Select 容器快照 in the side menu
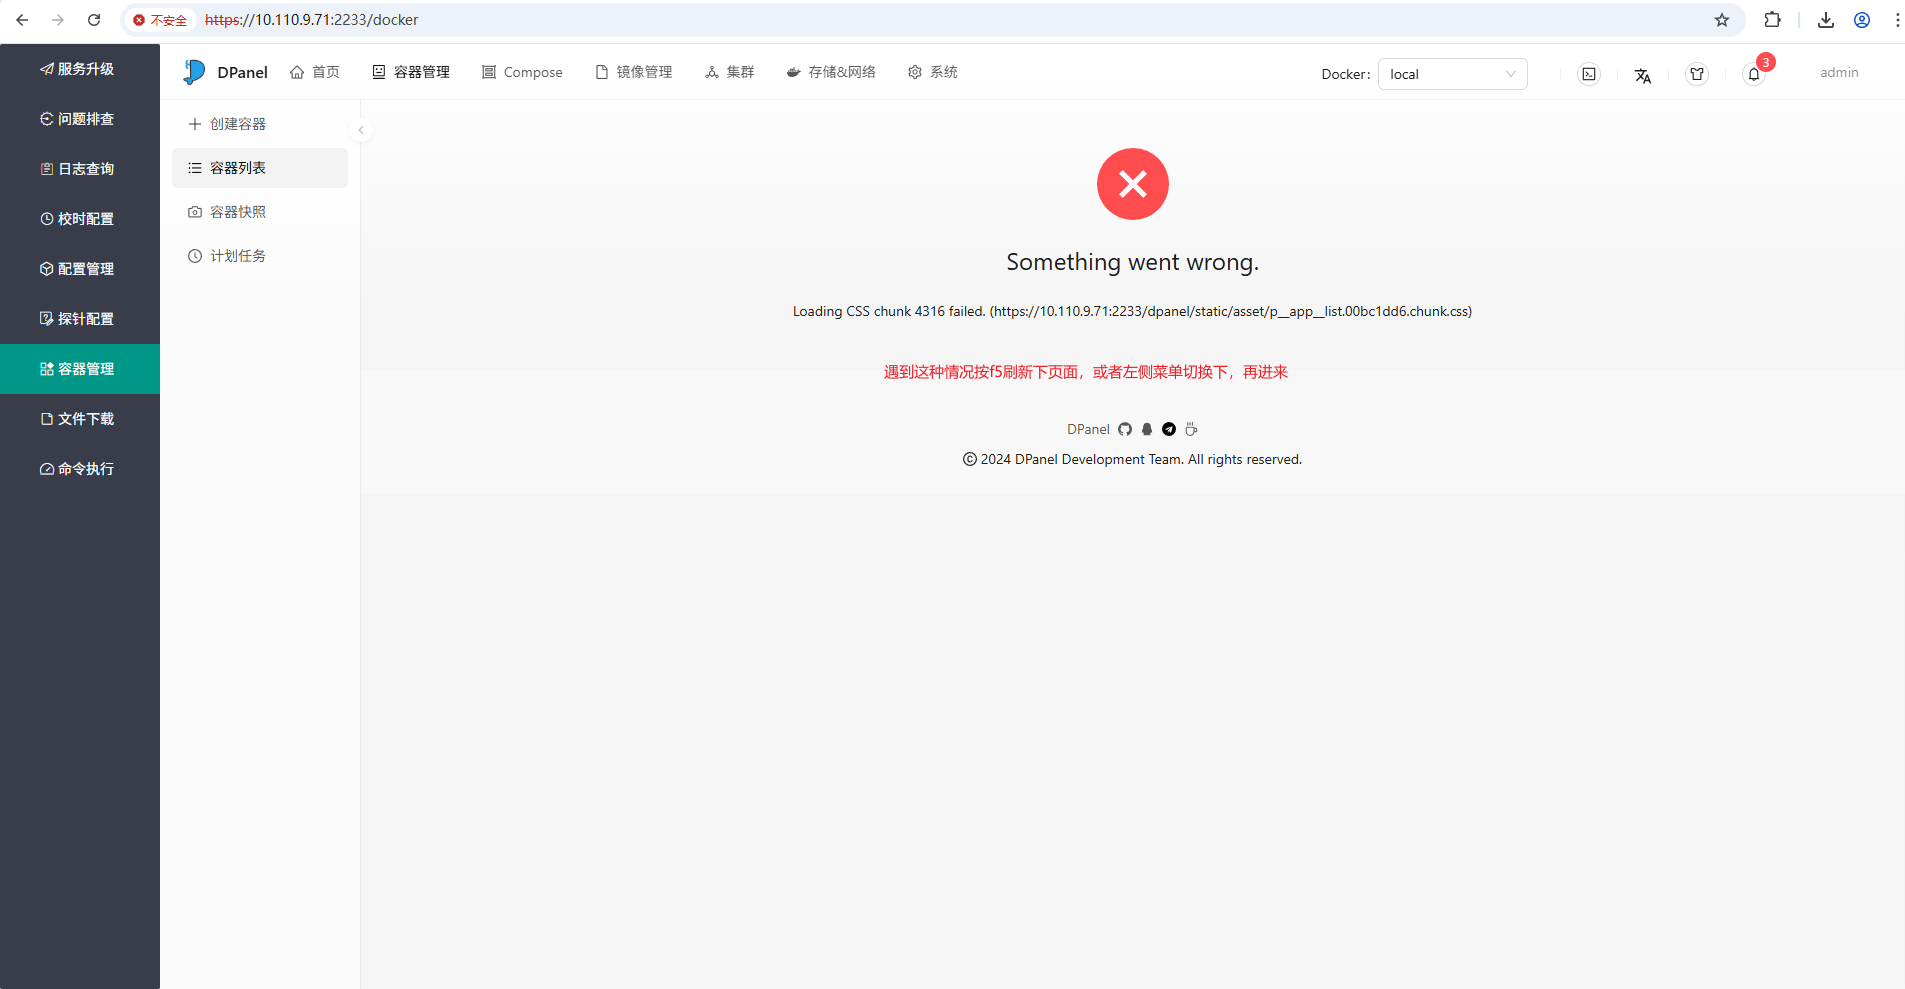Viewport: 1905px width, 989px height. 238,212
